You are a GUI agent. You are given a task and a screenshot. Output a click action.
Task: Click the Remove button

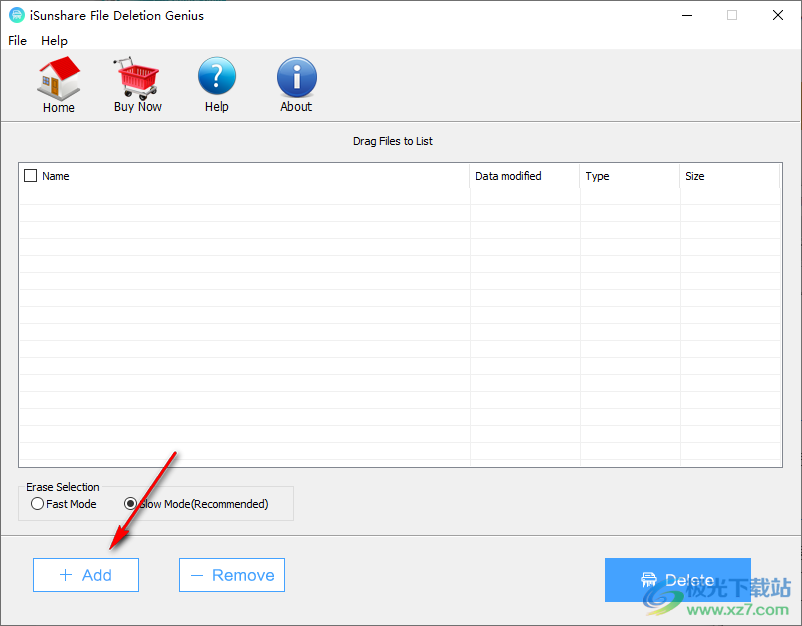pyautogui.click(x=232, y=575)
